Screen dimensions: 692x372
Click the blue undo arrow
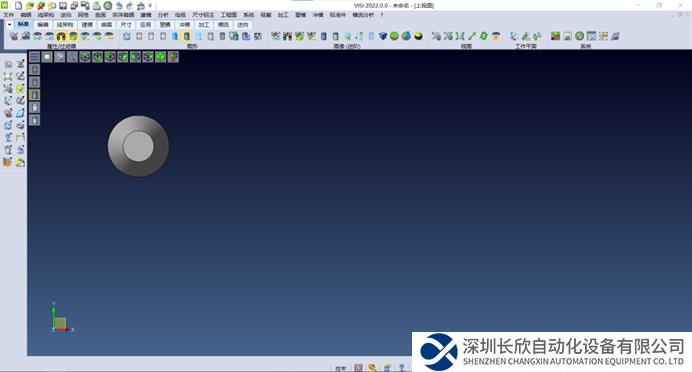[x=119, y=6]
